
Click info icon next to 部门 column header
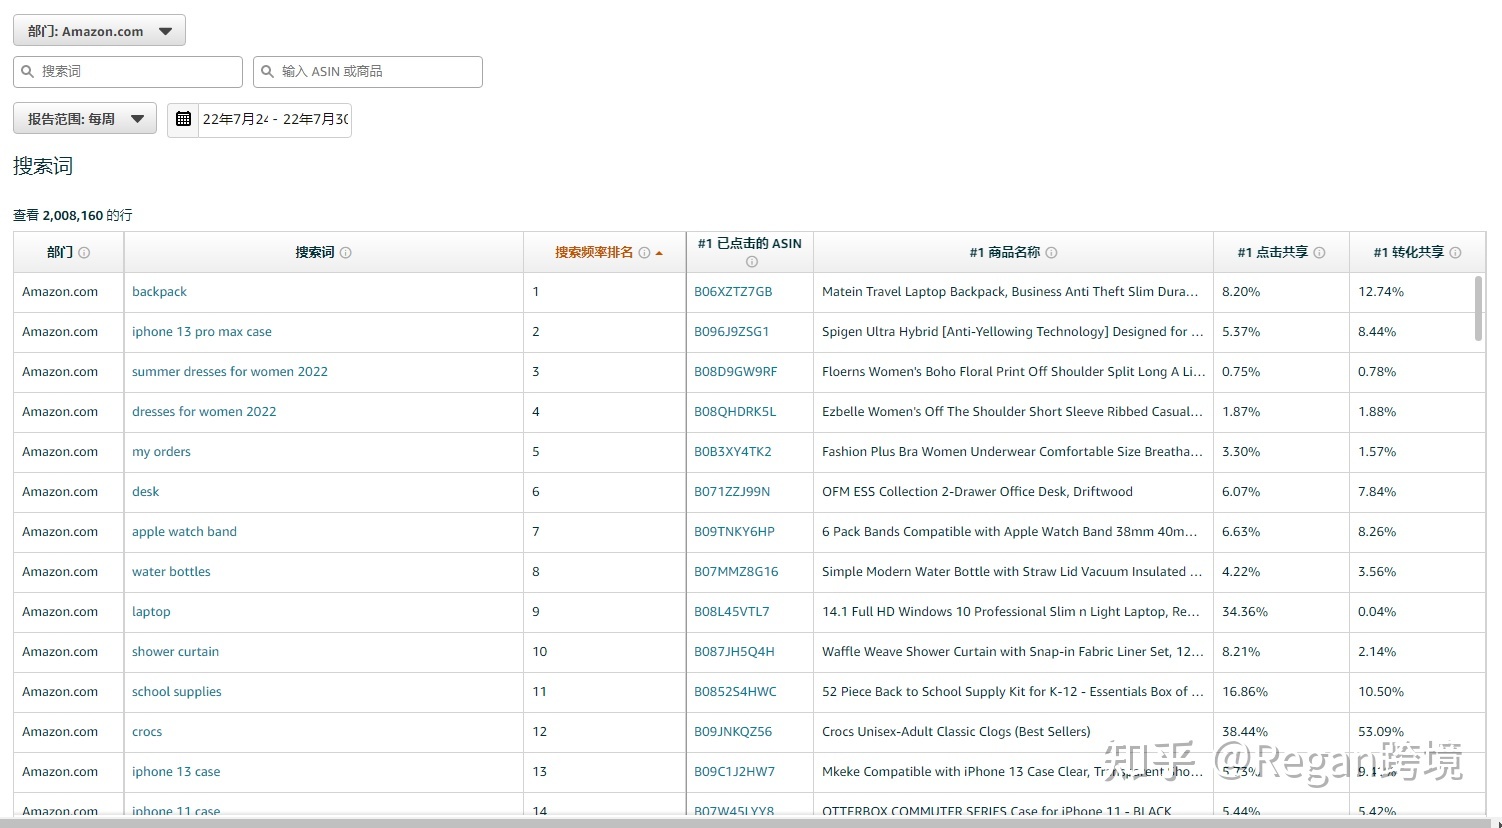[84, 253]
